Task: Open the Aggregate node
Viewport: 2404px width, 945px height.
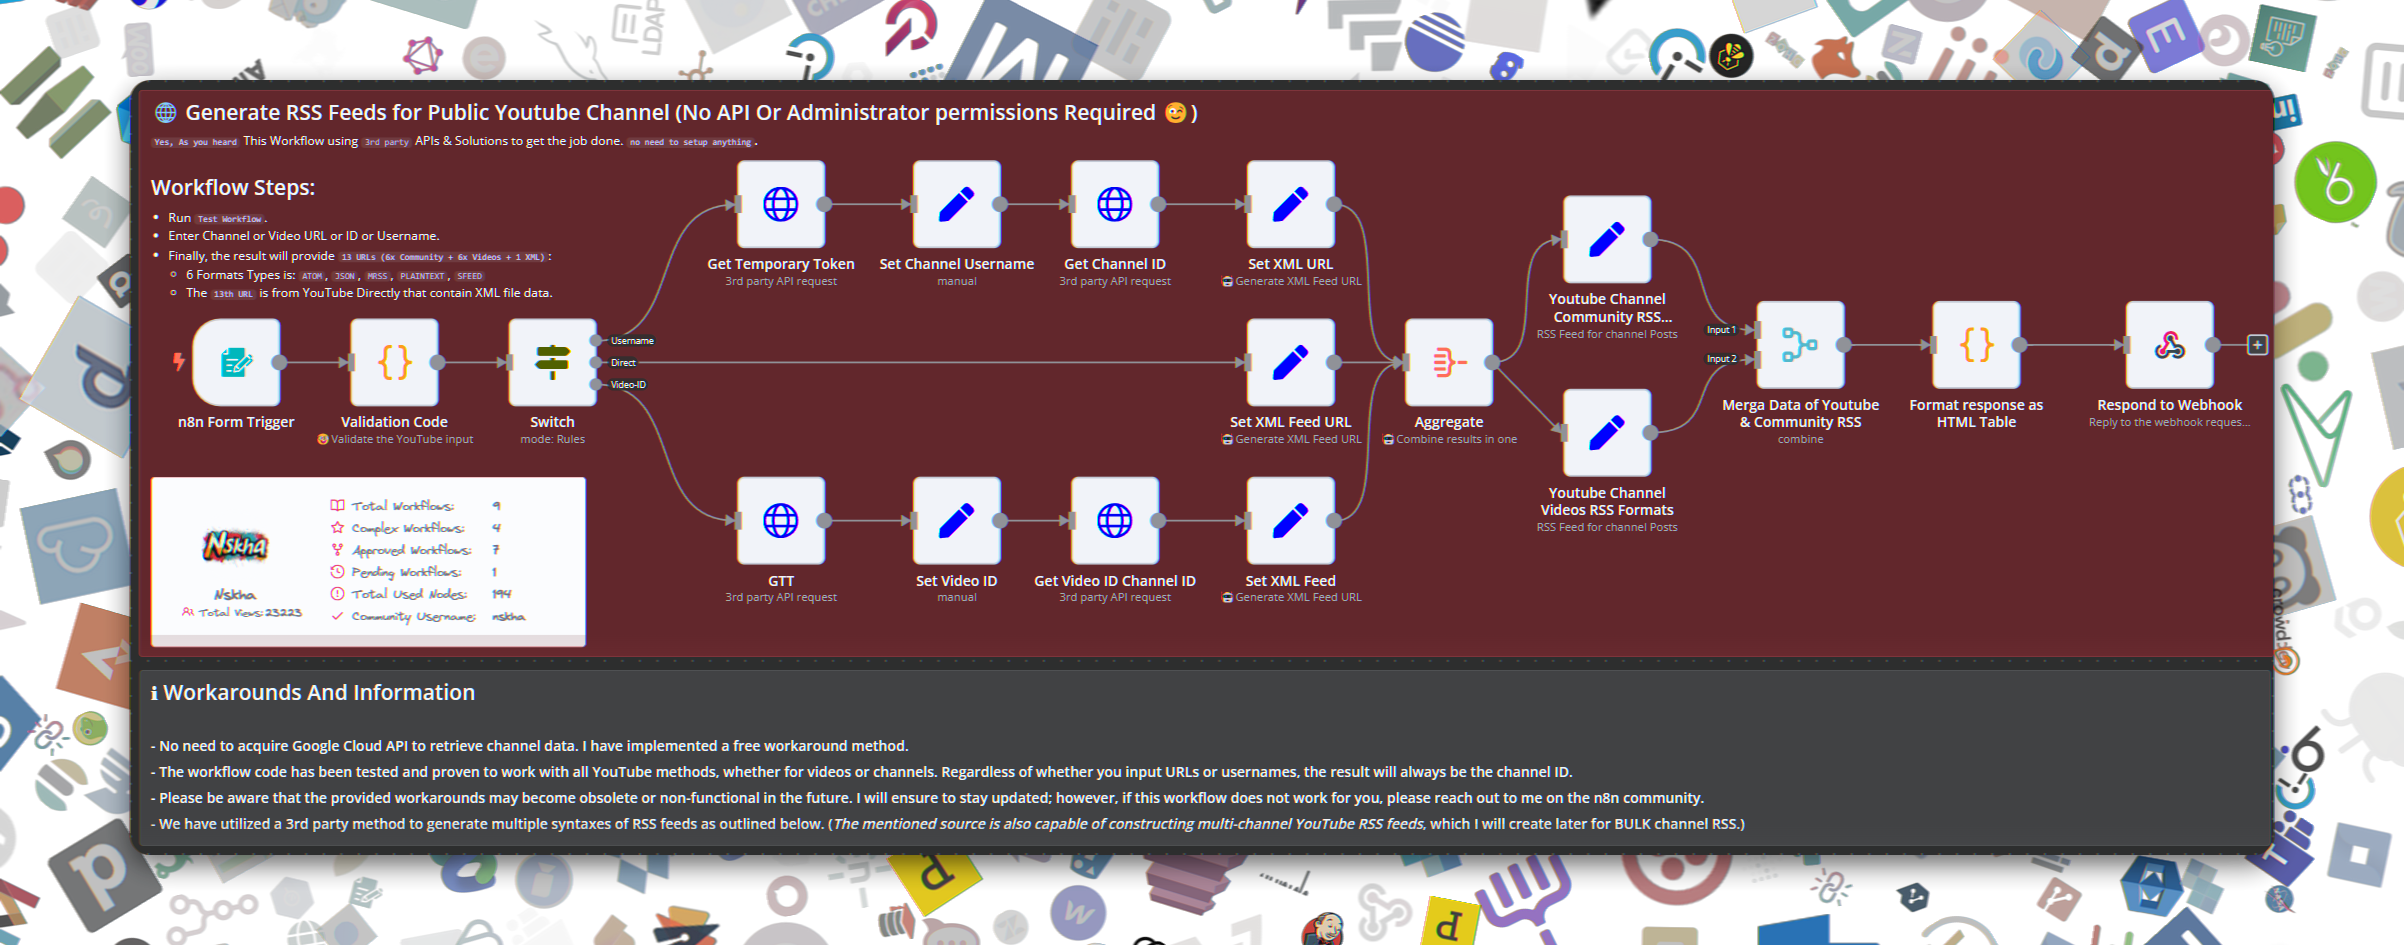Action: (x=1448, y=362)
